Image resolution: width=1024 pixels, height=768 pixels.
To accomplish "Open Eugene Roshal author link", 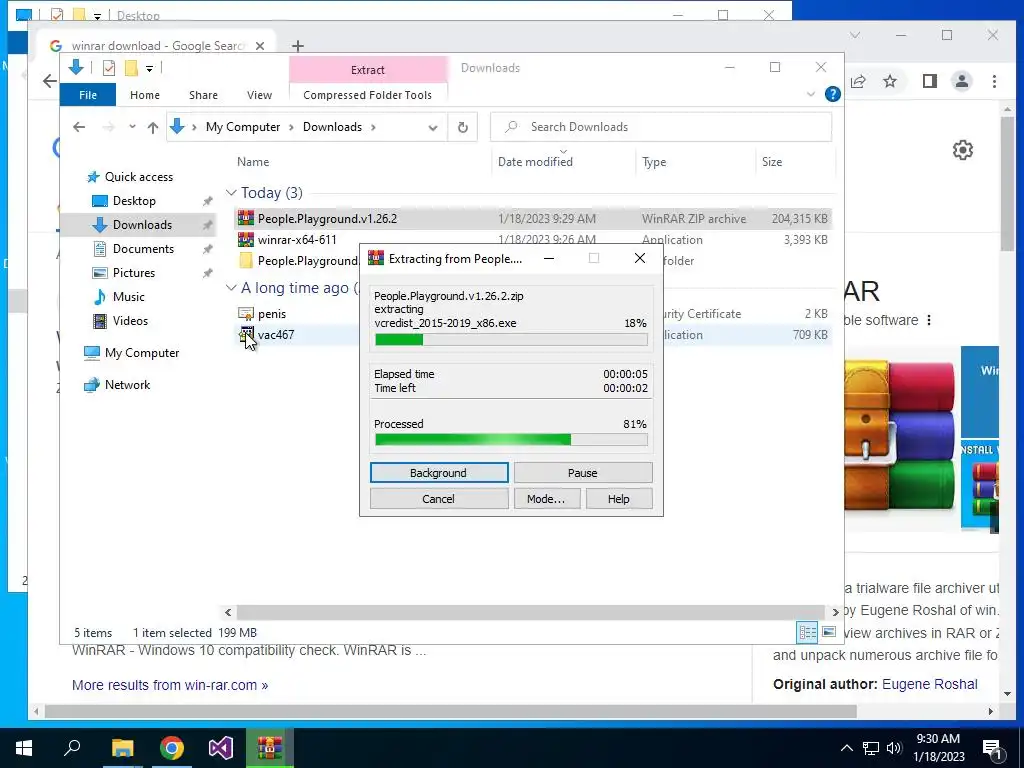I will (930, 684).
